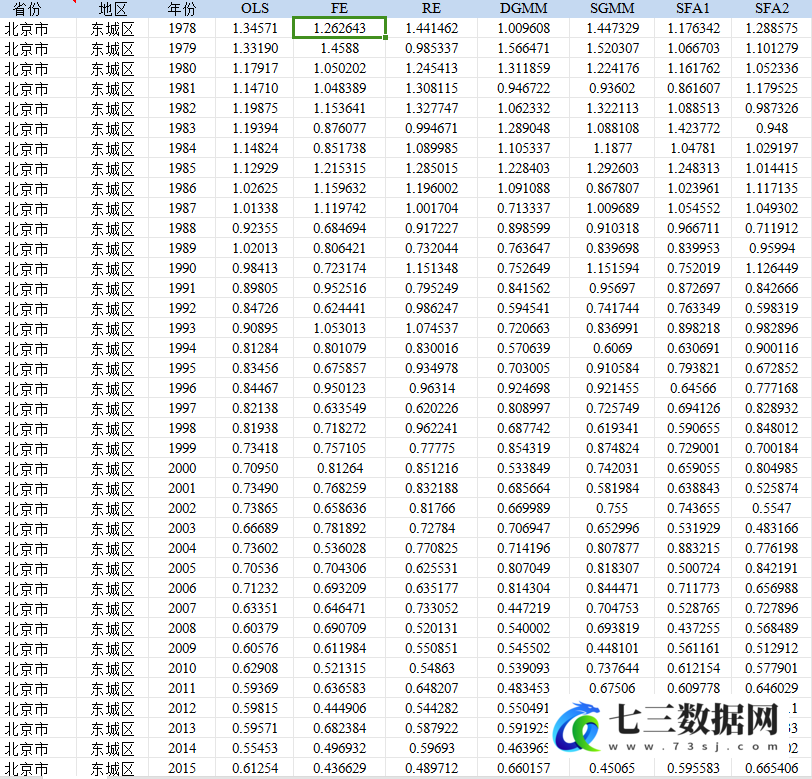
Task: Select the SFA2 column header
Action: click(772, 8)
